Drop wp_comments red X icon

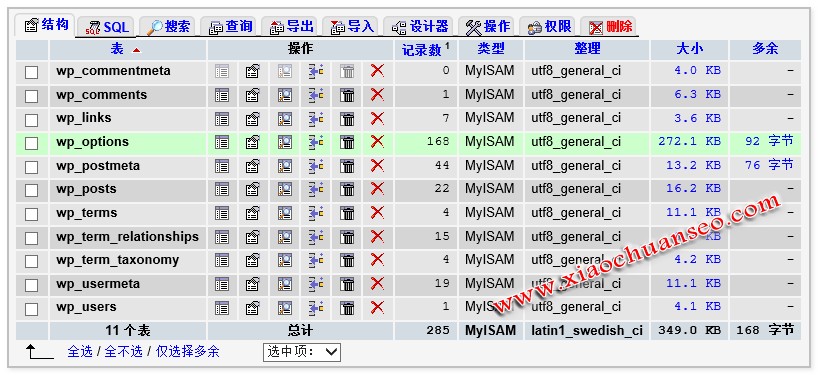tap(377, 95)
